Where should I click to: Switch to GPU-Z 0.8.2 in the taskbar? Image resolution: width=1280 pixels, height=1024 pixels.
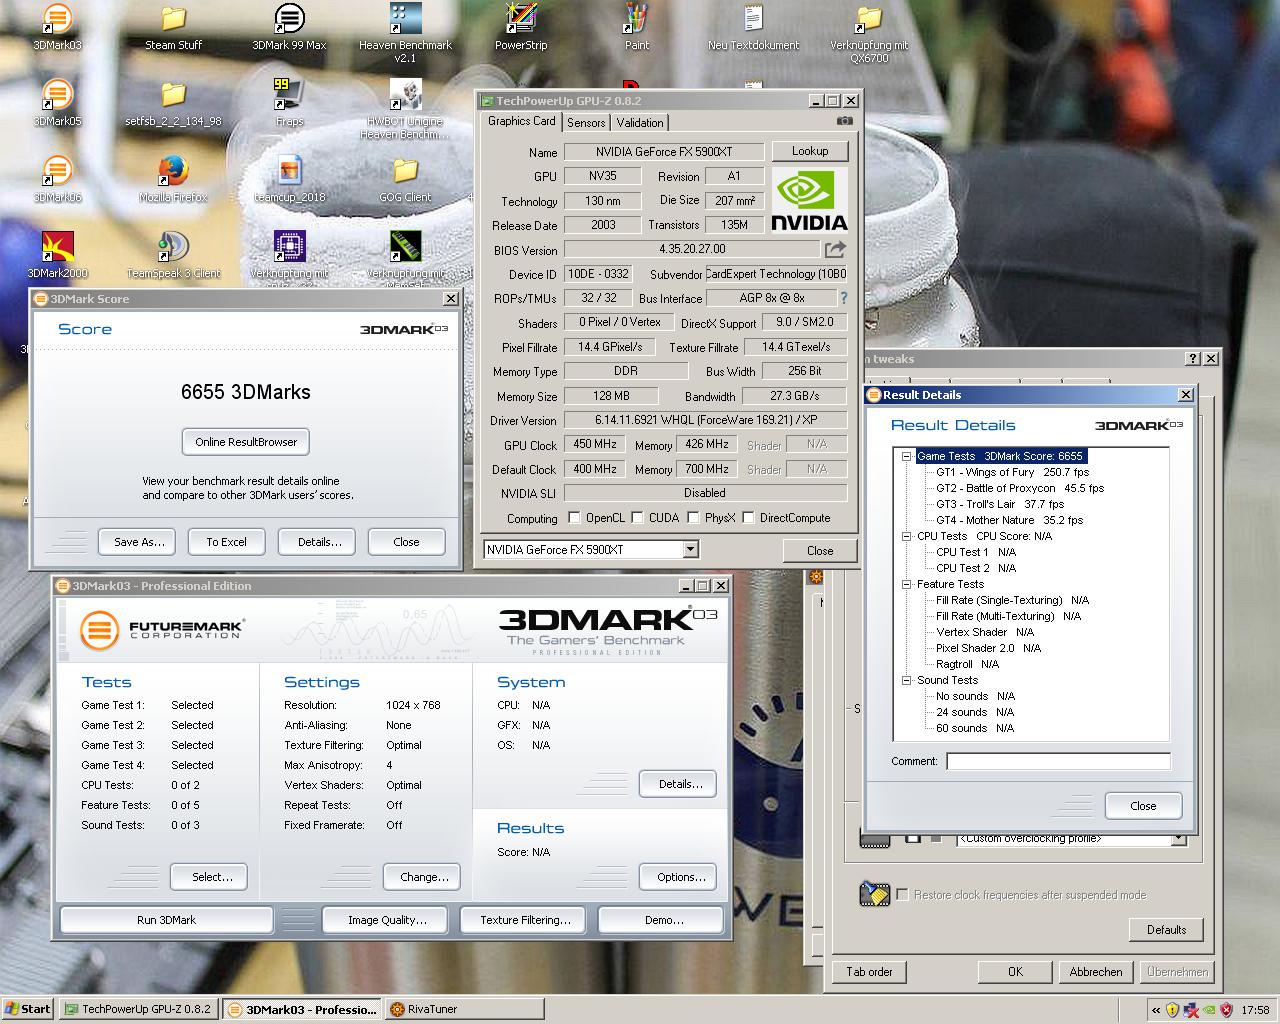click(138, 1009)
